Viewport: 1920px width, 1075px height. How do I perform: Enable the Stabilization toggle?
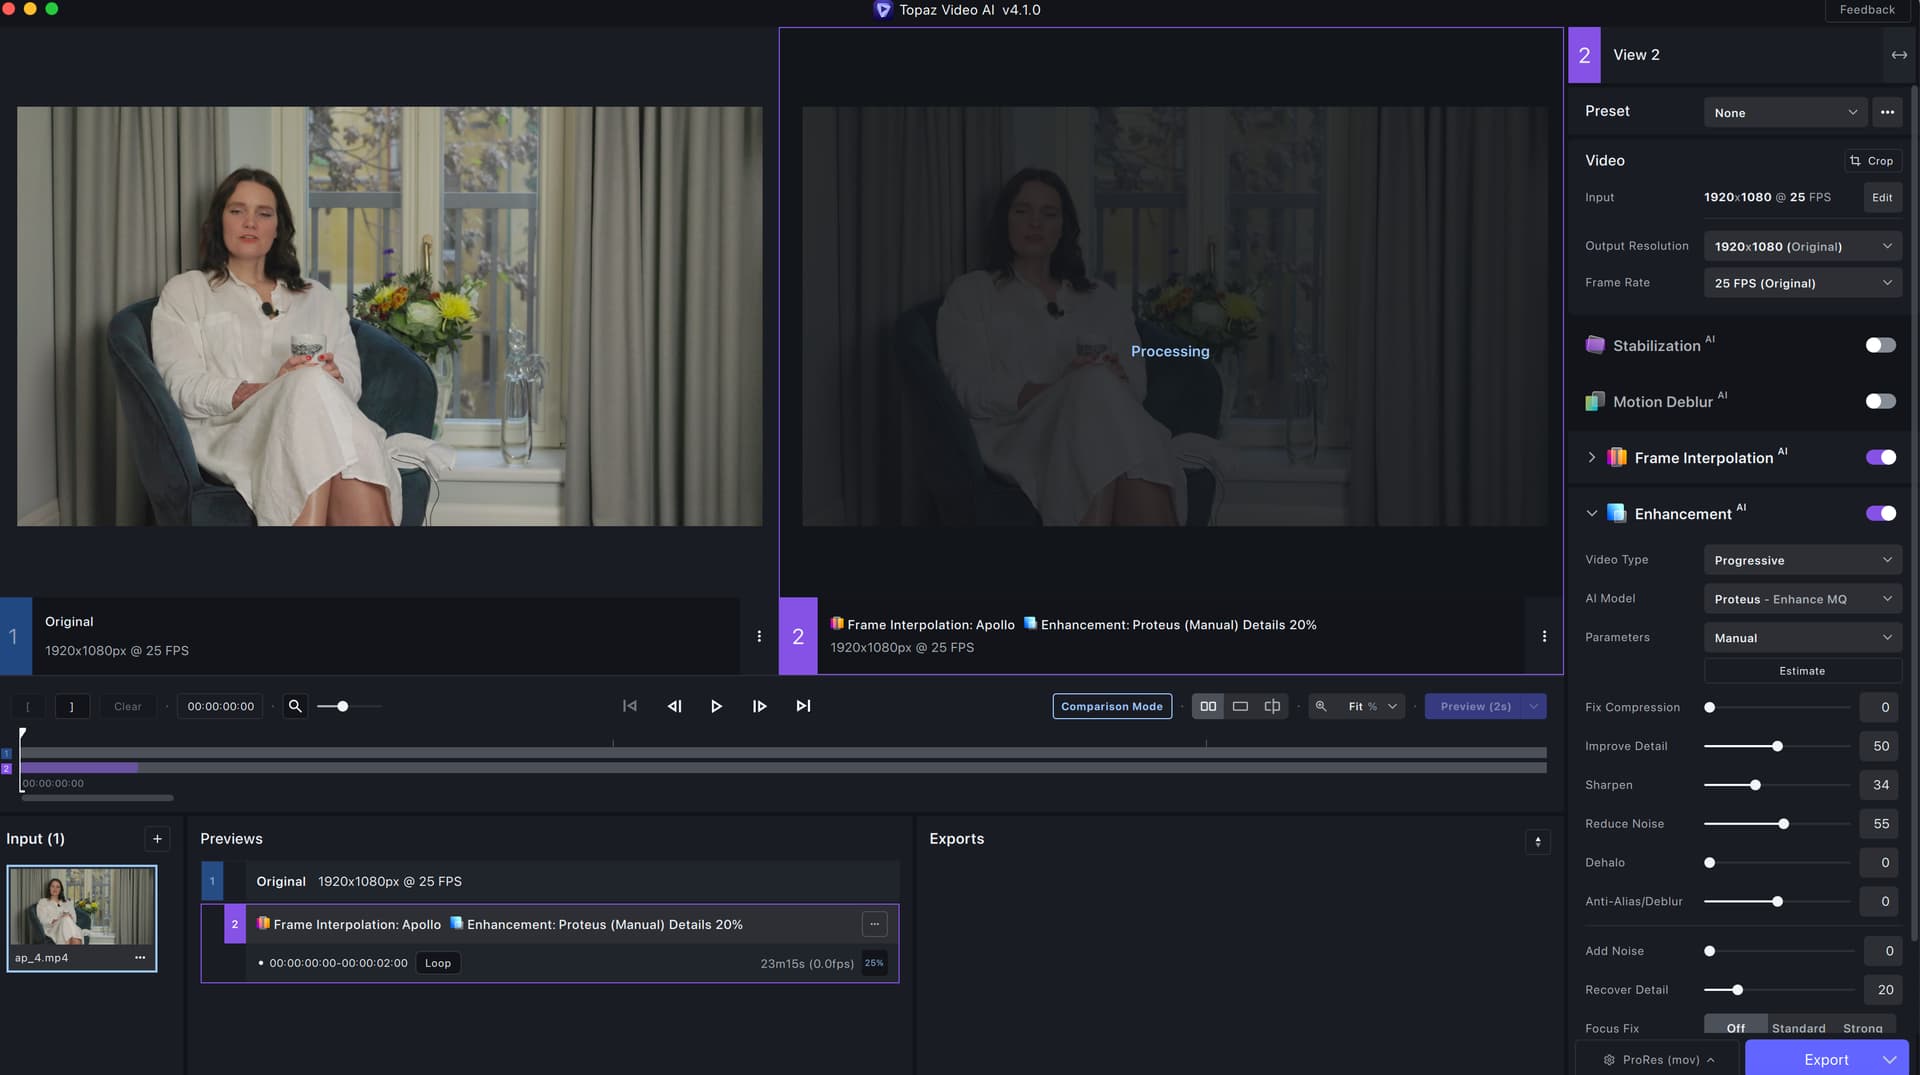point(1880,345)
